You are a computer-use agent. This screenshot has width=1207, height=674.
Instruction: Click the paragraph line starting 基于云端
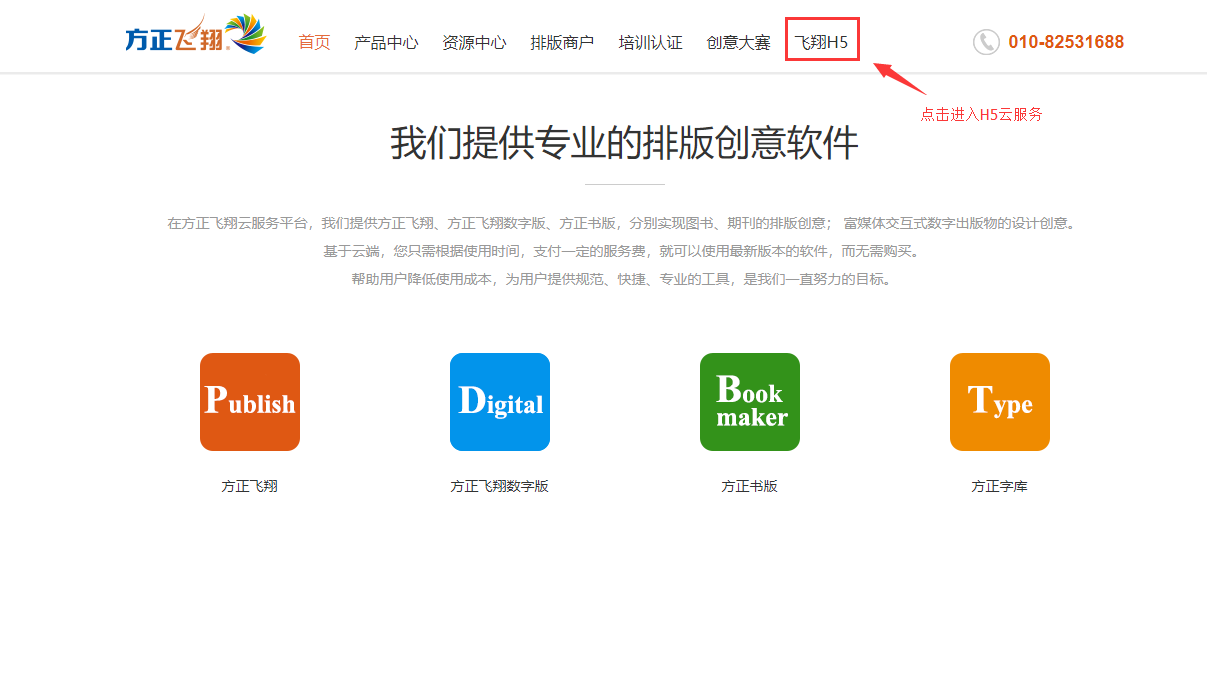[621, 251]
